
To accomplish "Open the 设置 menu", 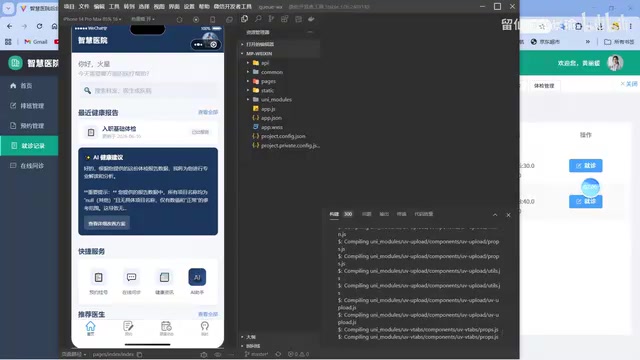I will coord(189,7).
